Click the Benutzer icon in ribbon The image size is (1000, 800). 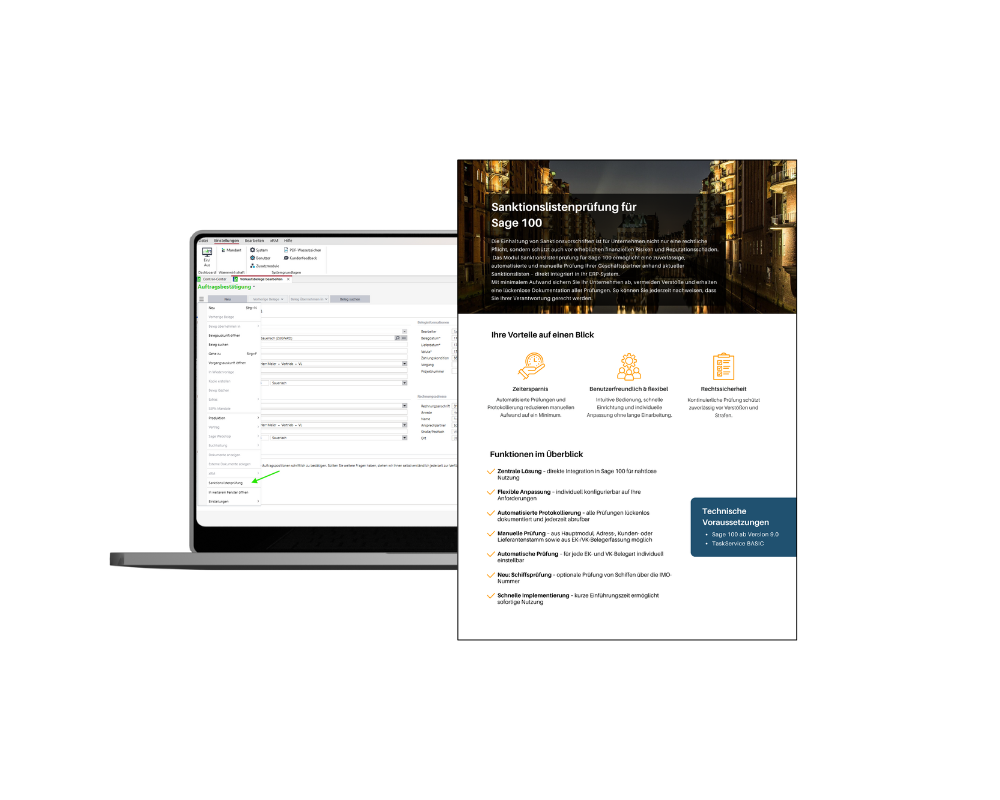point(252,258)
